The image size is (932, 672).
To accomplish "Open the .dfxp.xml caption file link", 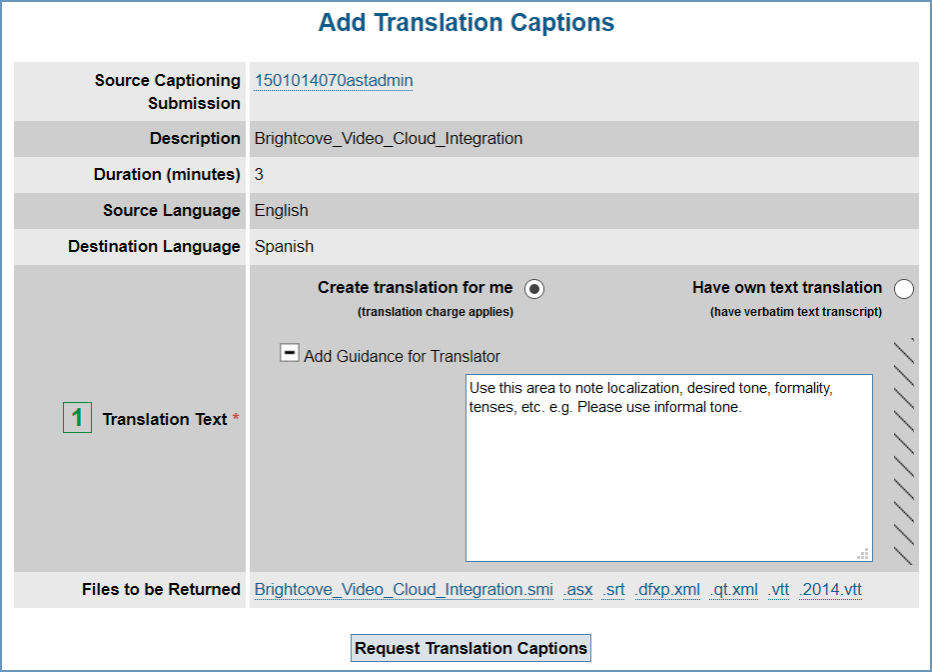I will coord(667,589).
